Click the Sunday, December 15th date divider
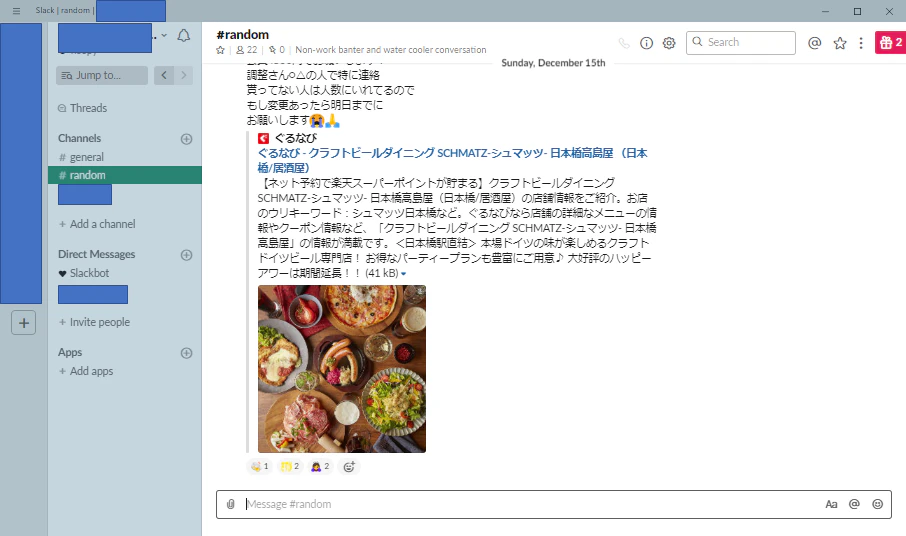The height and width of the screenshot is (536, 906). (x=553, y=63)
